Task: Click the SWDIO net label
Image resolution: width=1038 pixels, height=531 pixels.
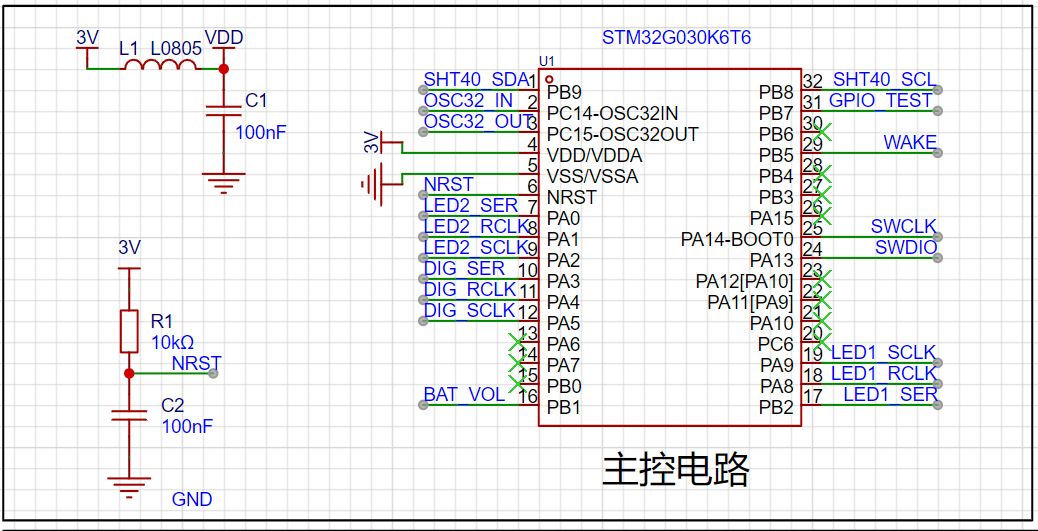Action: (x=906, y=248)
